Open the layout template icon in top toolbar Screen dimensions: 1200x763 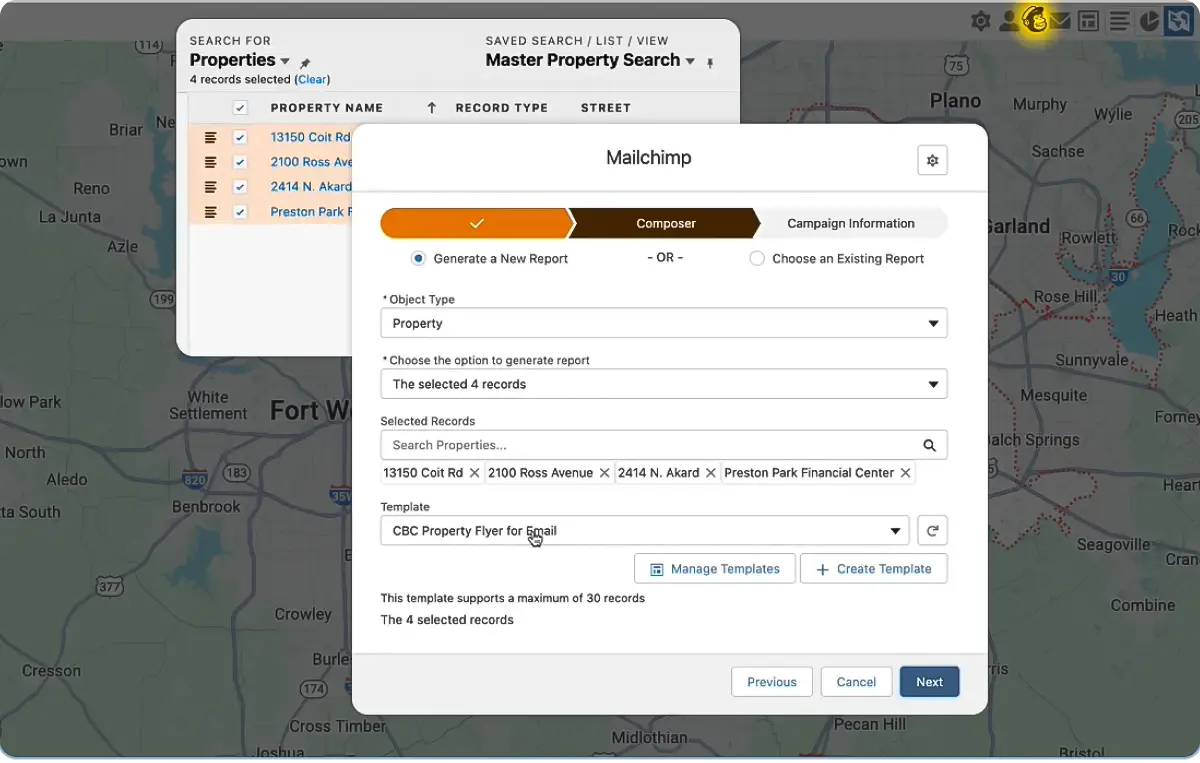pyautogui.click(x=1089, y=21)
